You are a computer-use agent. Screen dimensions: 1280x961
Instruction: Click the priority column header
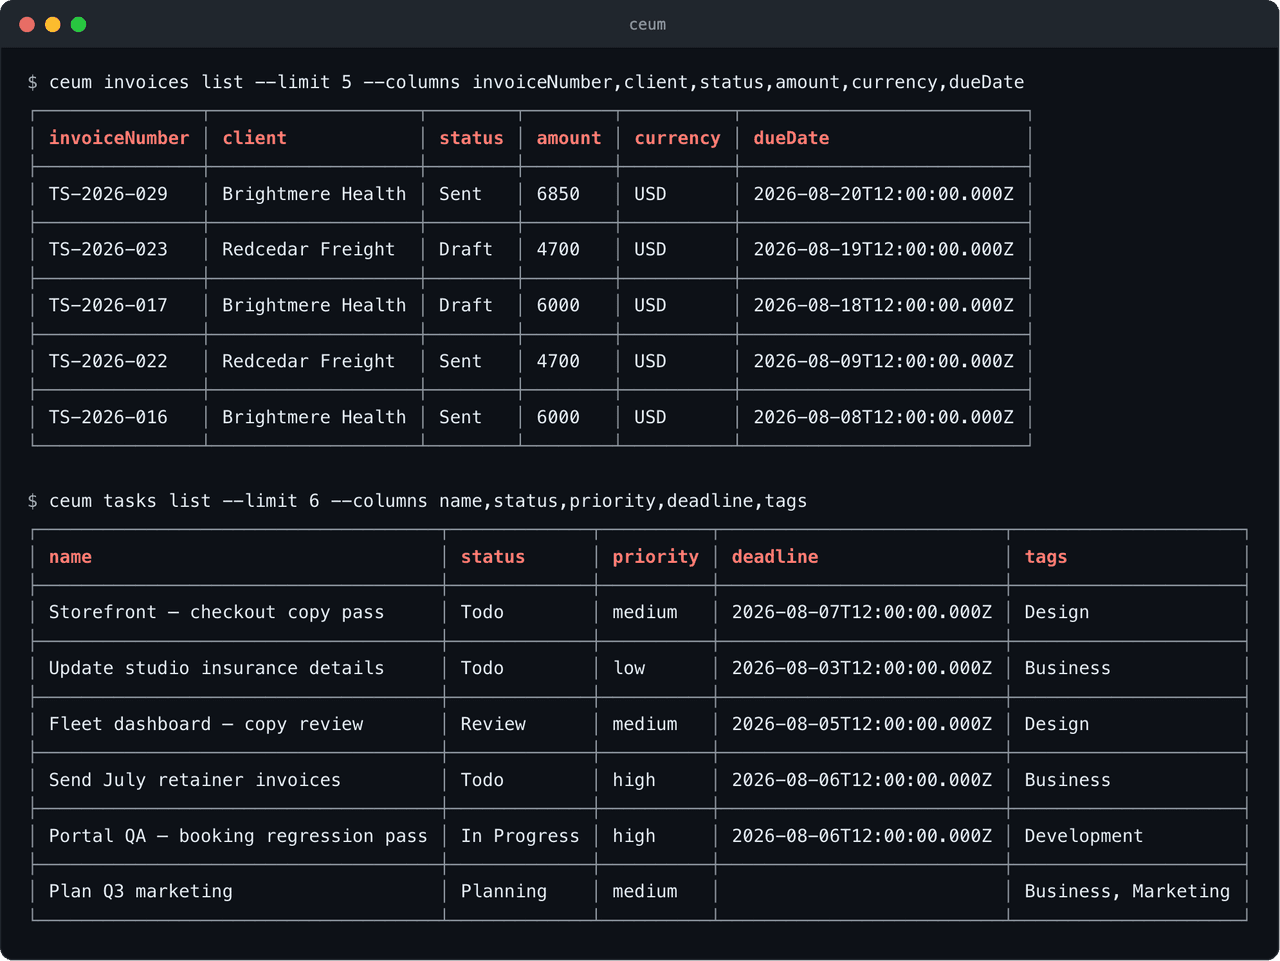point(655,557)
